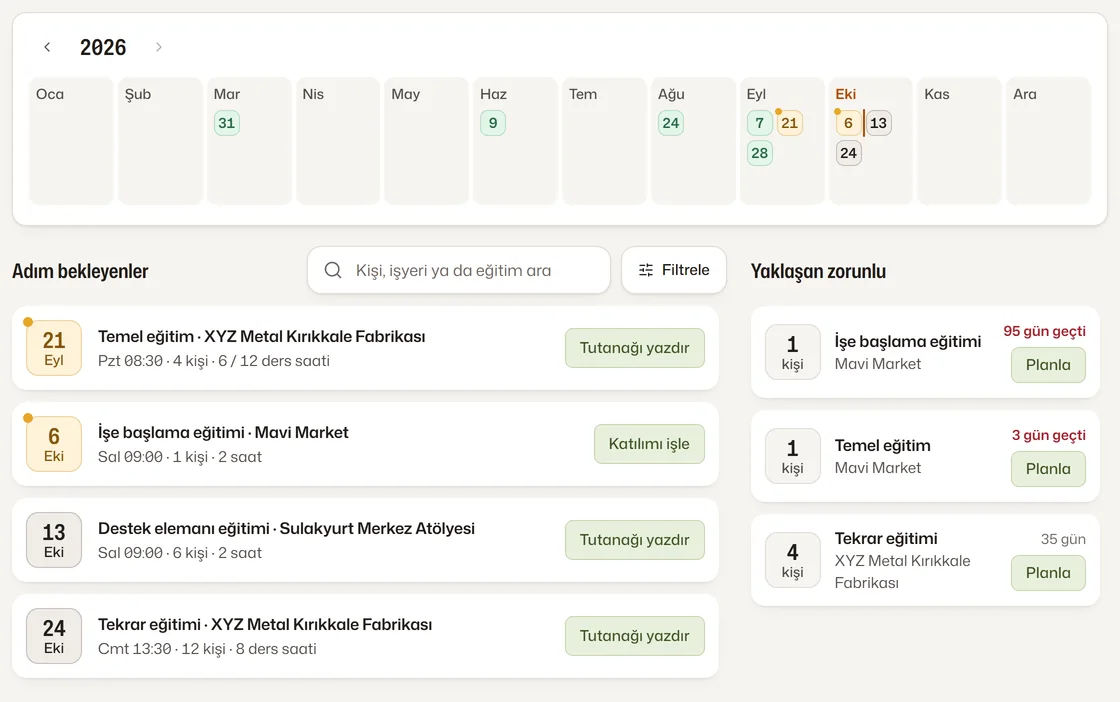Open the Filtrele filter options
Screen dimensions: 1120x702
point(674,270)
